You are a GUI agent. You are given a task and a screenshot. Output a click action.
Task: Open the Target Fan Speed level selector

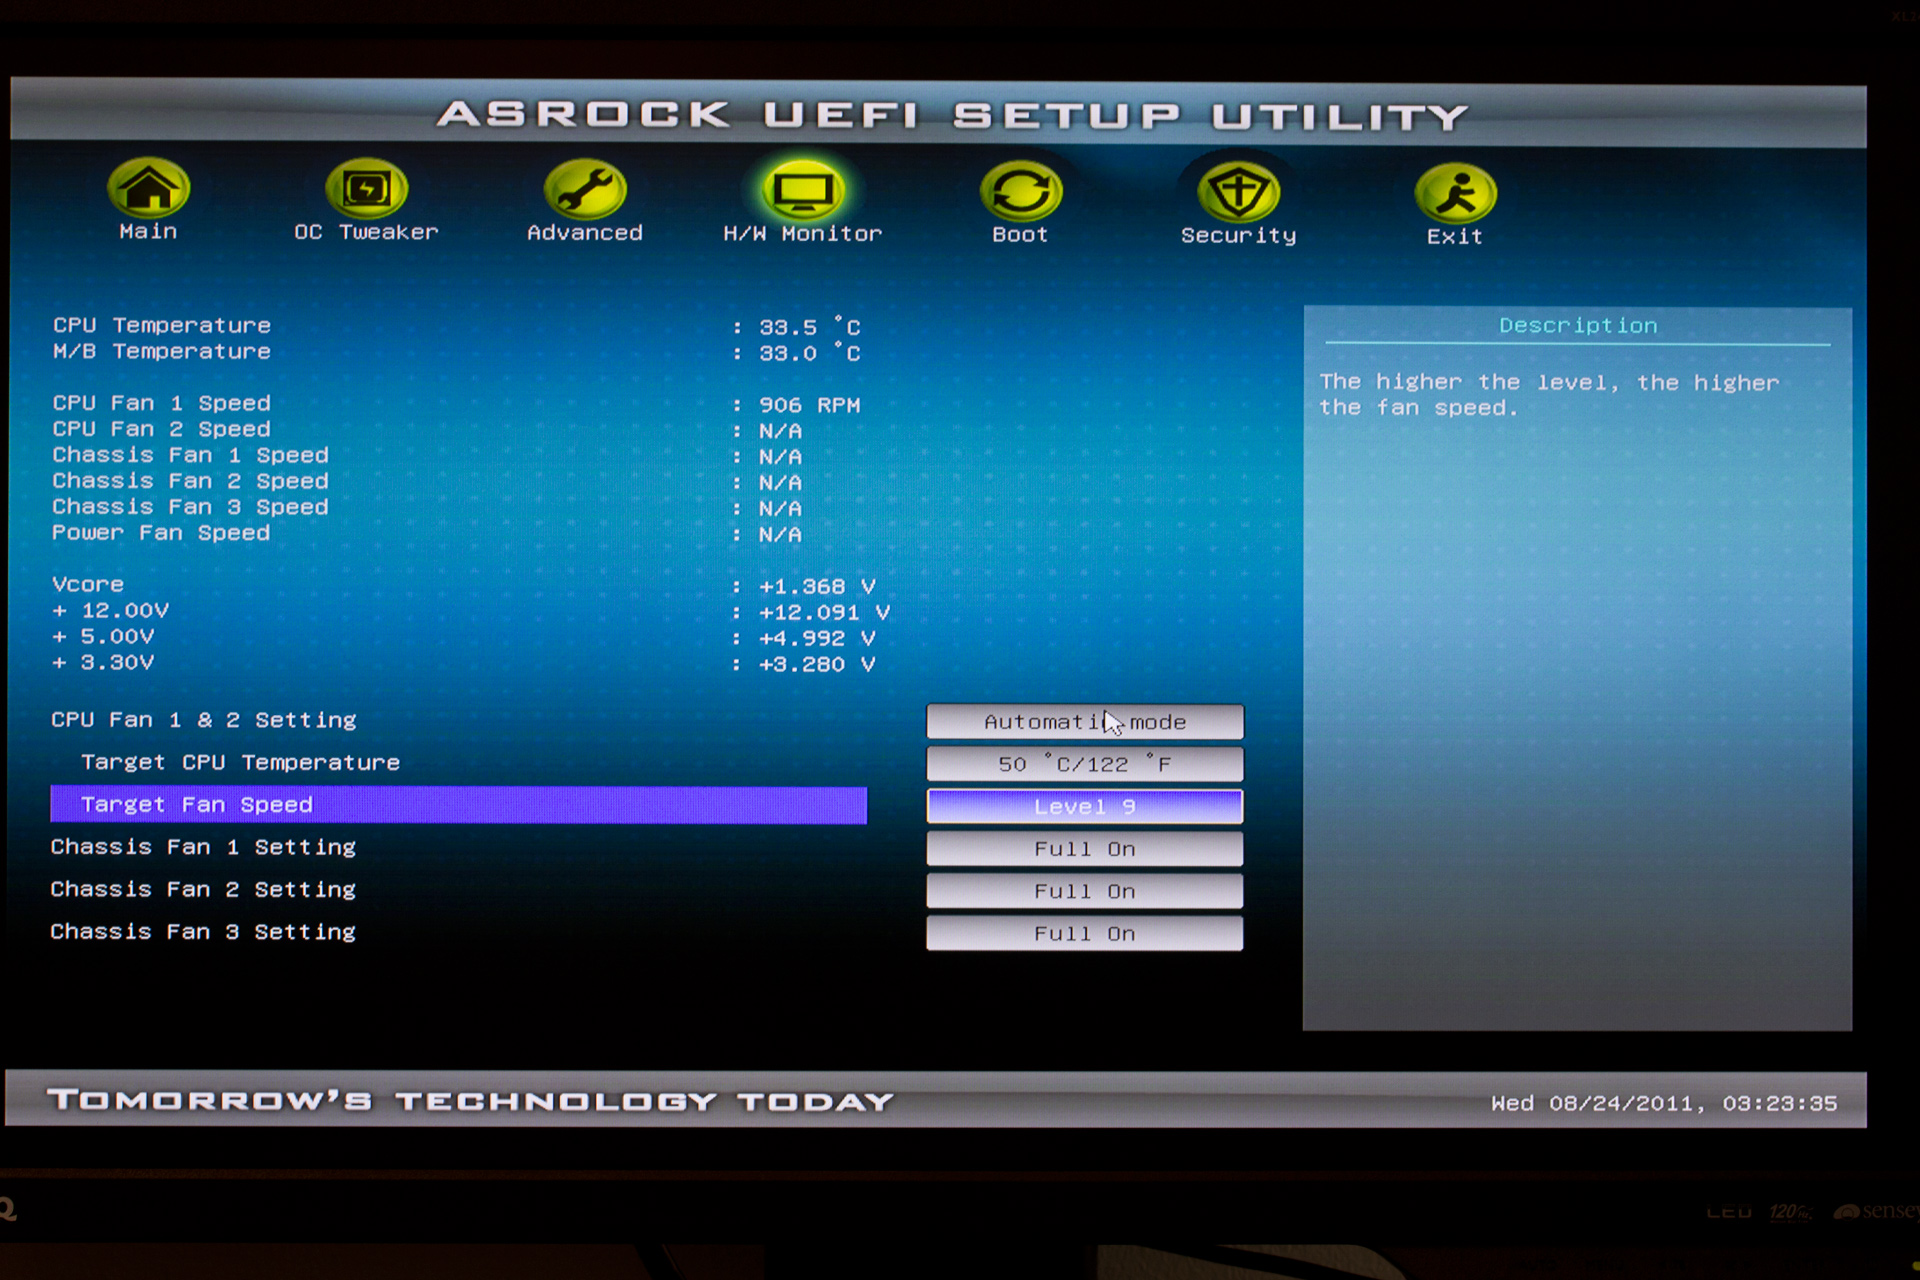(1085, 806)
